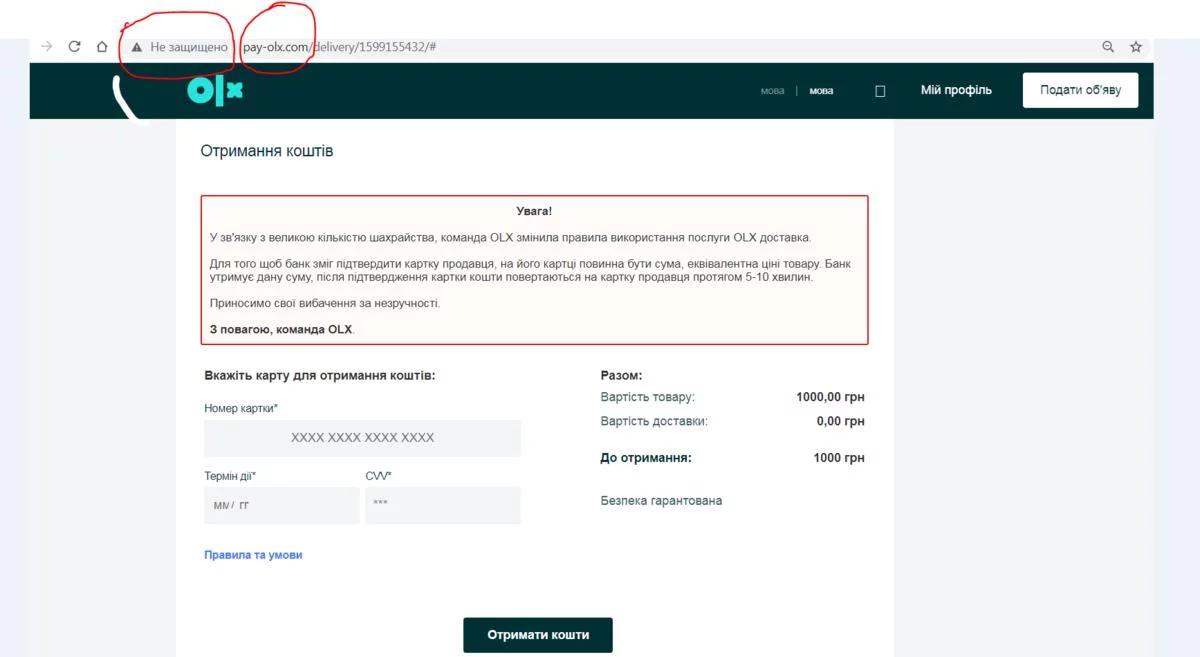Reload the page with the refresh icon

[74, 47]
